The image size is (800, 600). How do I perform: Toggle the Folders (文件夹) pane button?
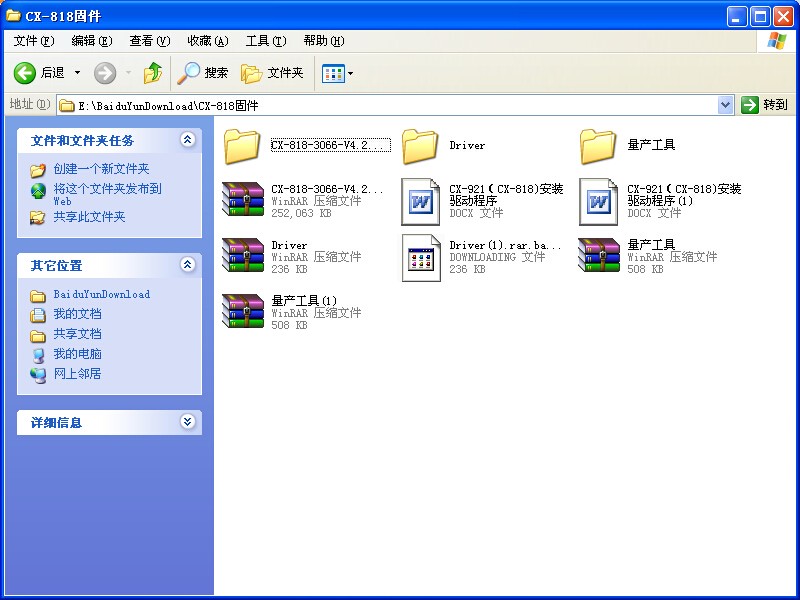[272, 73]
